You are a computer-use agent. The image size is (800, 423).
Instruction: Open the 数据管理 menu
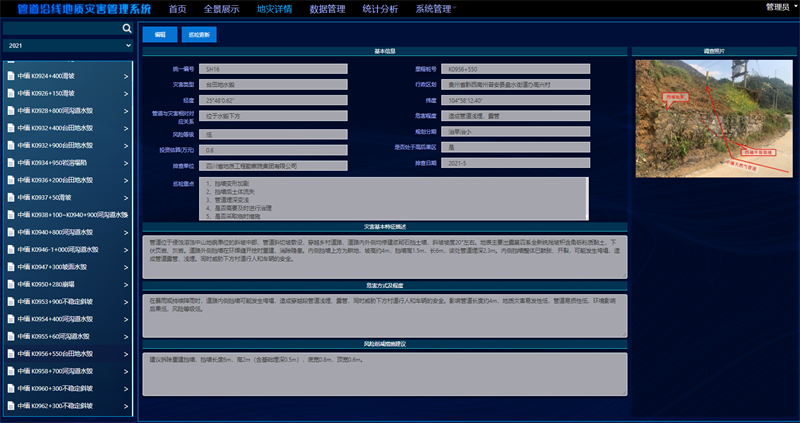(x=327, y=8)
